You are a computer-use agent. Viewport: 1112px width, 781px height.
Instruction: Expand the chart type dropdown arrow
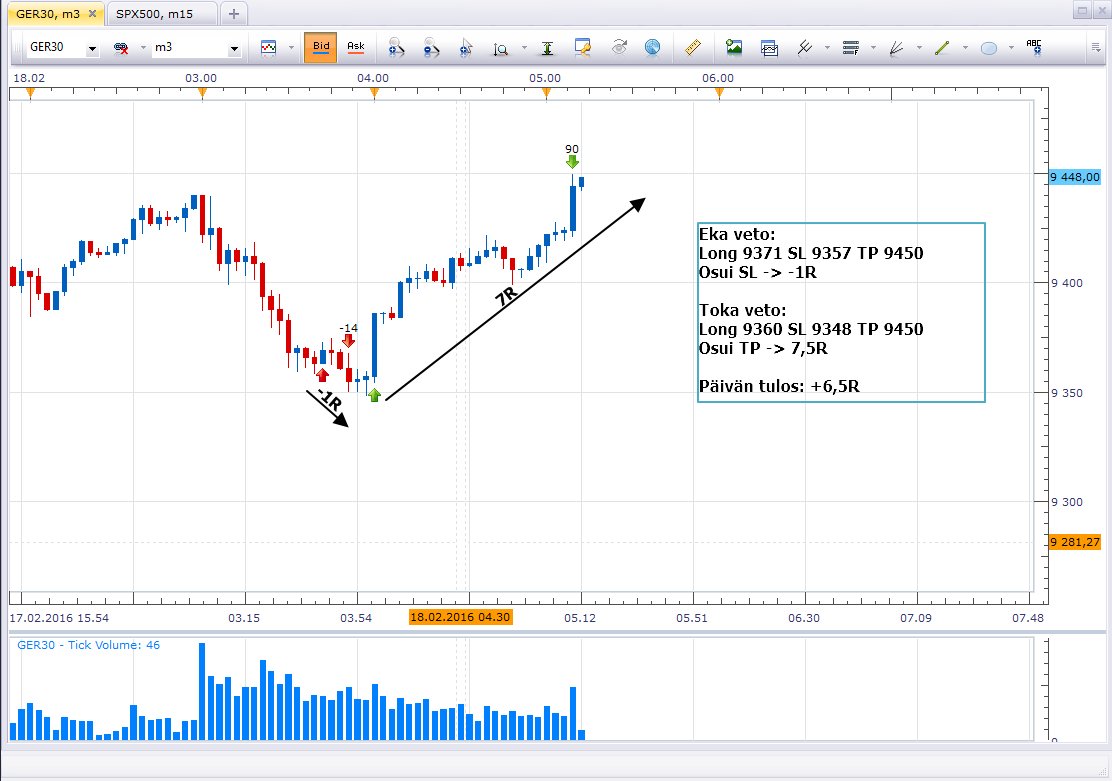290,47
